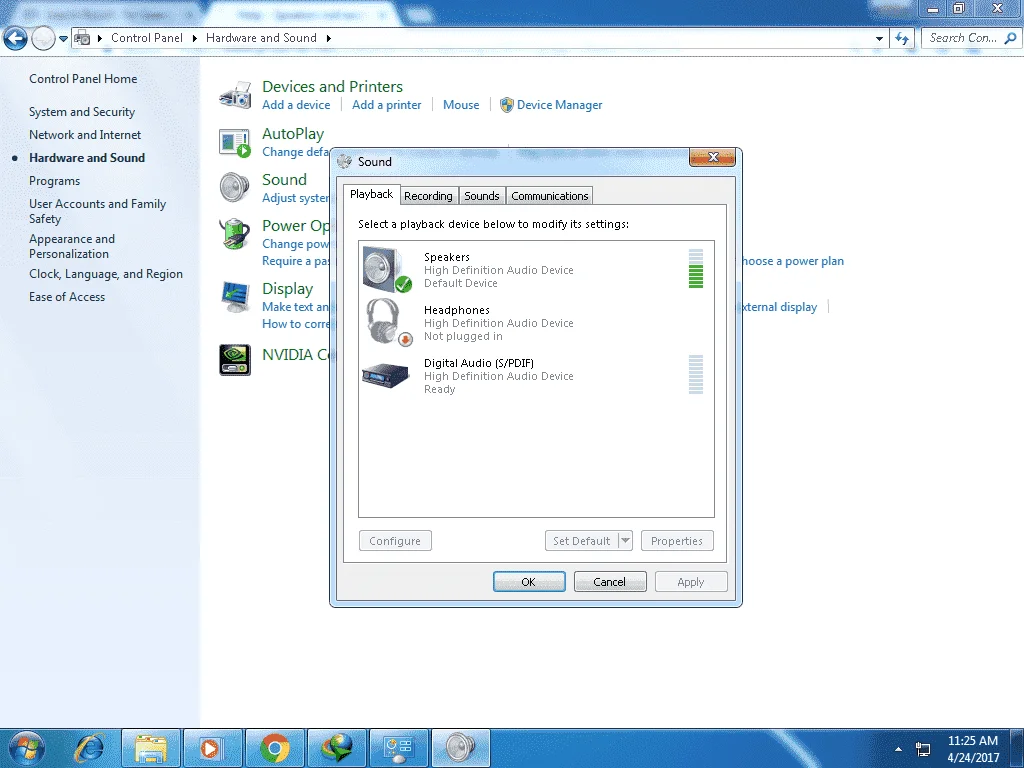Switch to the Playback tab

pyautogui.click(x=372, y=195)
